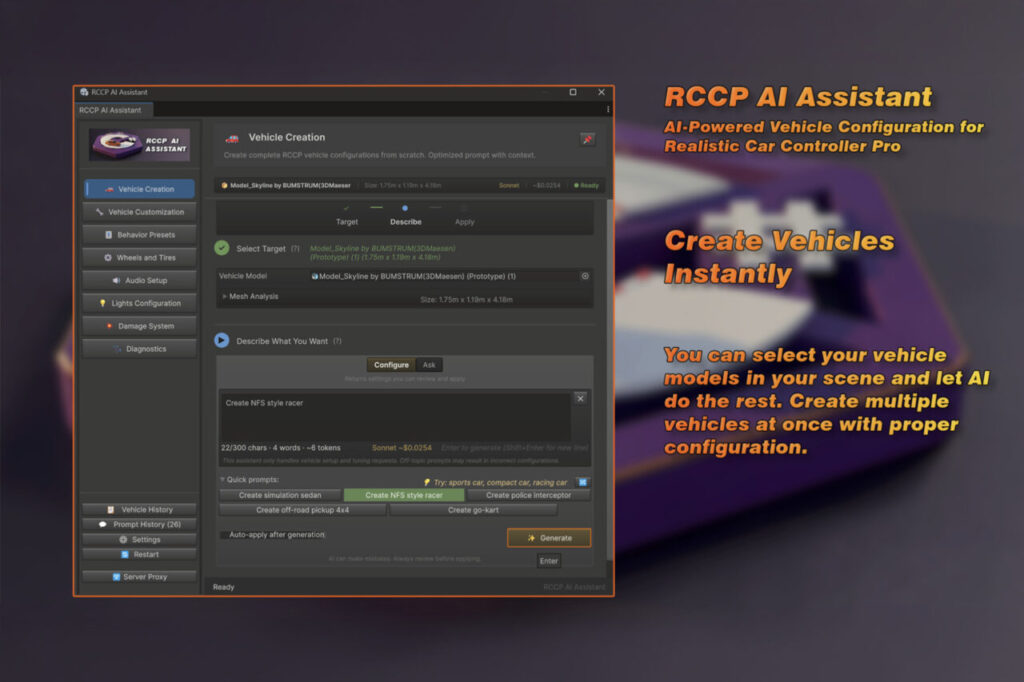The height and width of the screenshot is (682, 1024).
Task: Click the Diagnostics icon in the sidebar
Action: [116, 348]
